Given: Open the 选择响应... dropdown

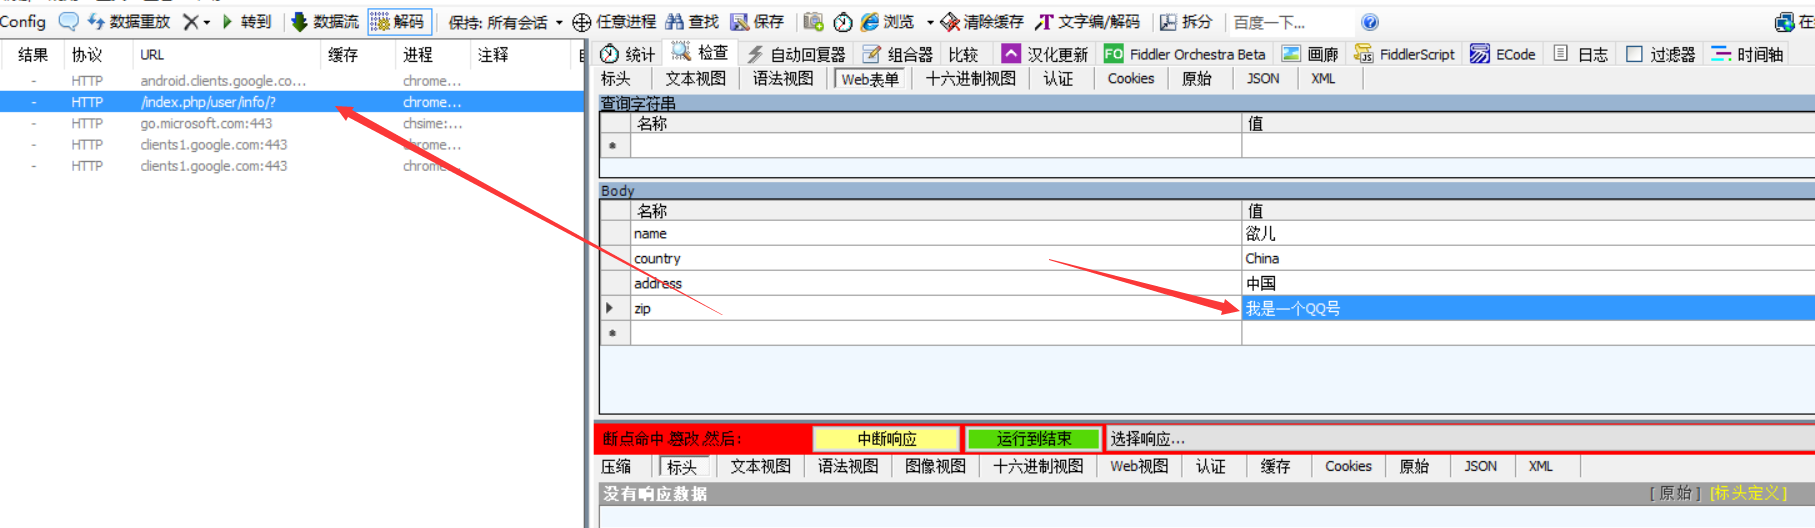Looking at the screenshot, I should click(1460, 439).
